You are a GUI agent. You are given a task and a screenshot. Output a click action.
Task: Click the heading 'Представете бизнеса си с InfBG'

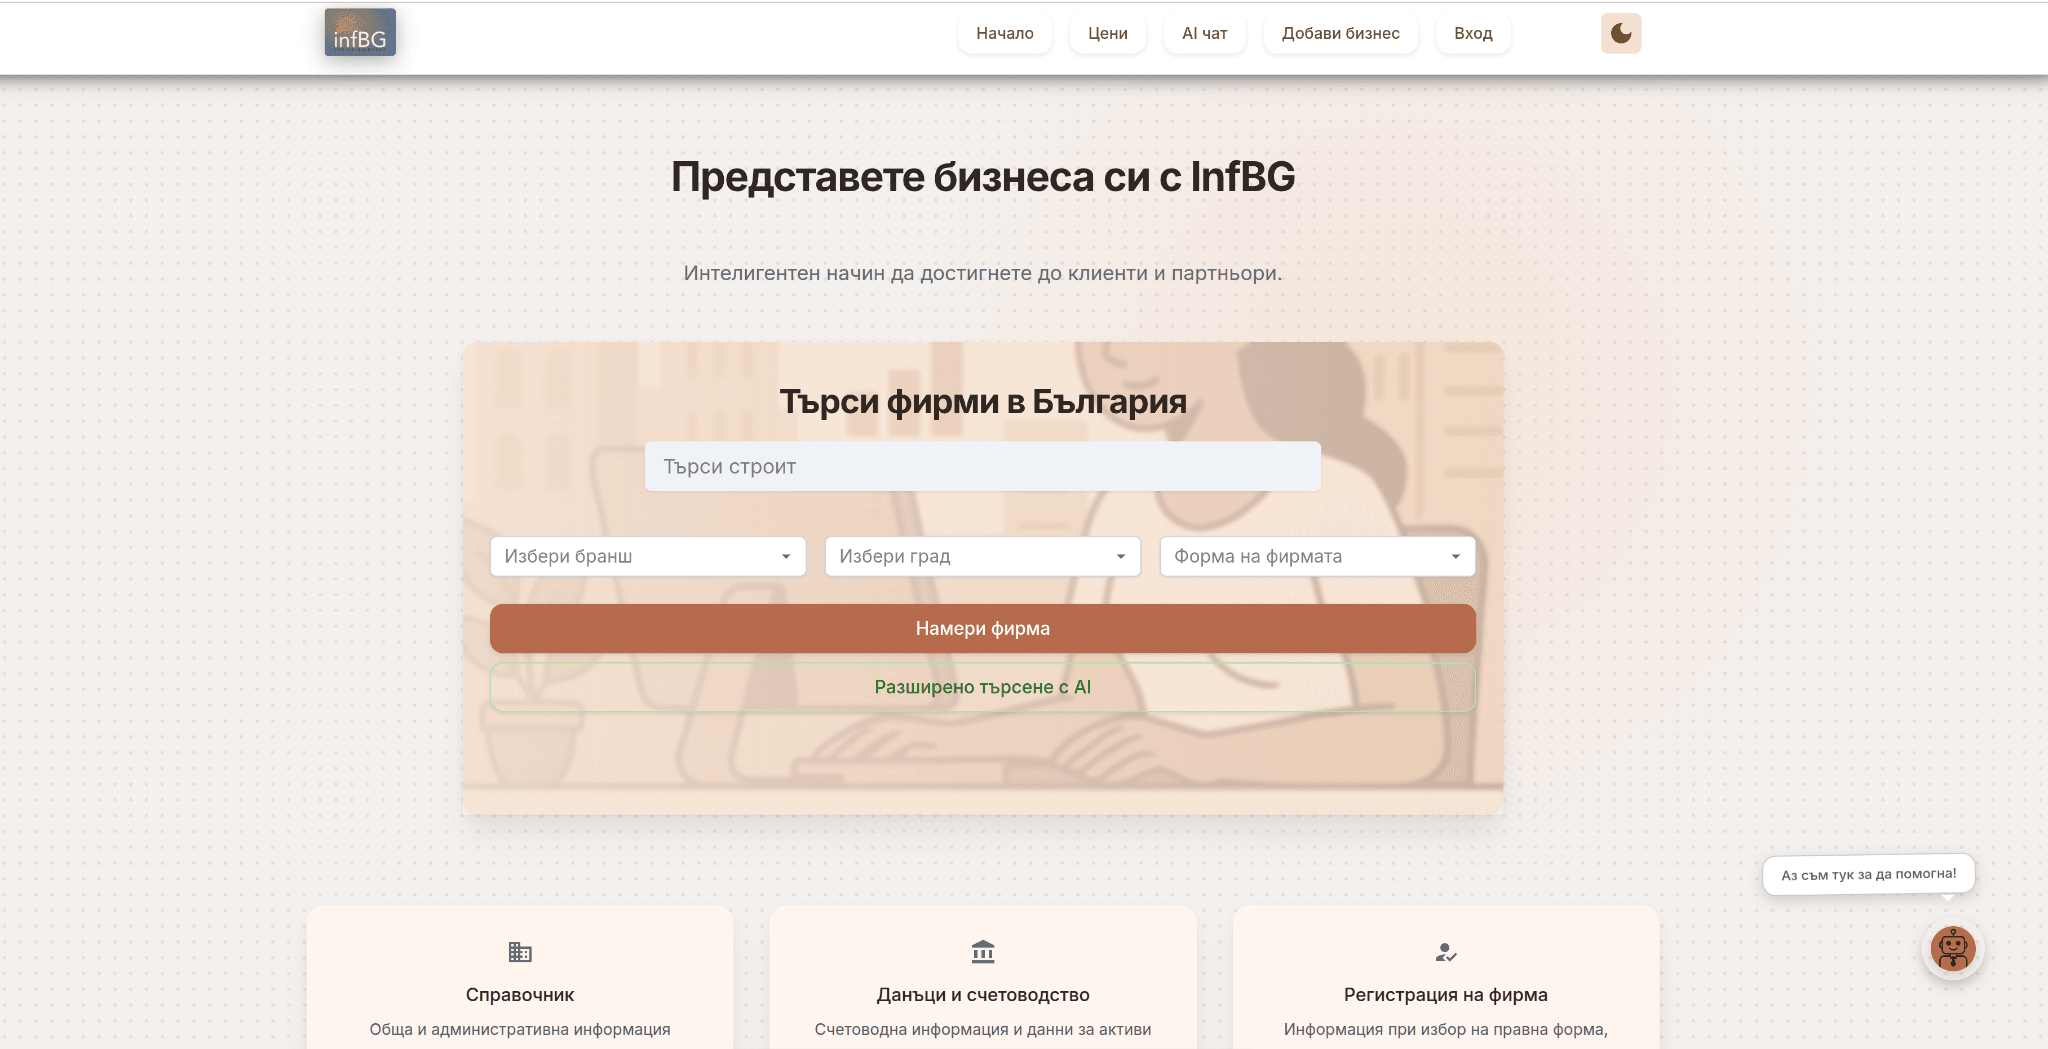(983, 177)
